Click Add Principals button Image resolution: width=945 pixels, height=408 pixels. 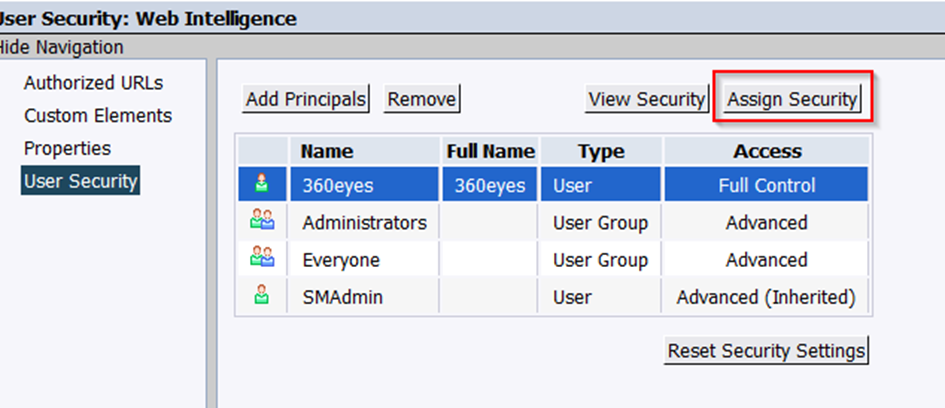click(x=306, y=99)
